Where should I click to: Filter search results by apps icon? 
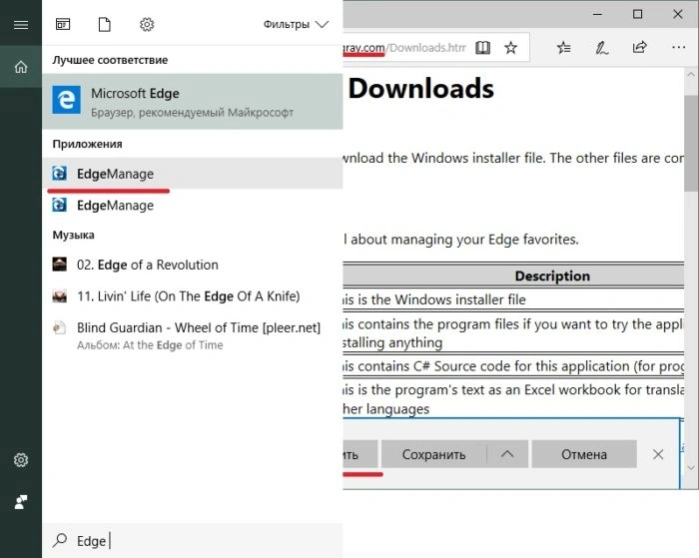[x=63, y=24]
